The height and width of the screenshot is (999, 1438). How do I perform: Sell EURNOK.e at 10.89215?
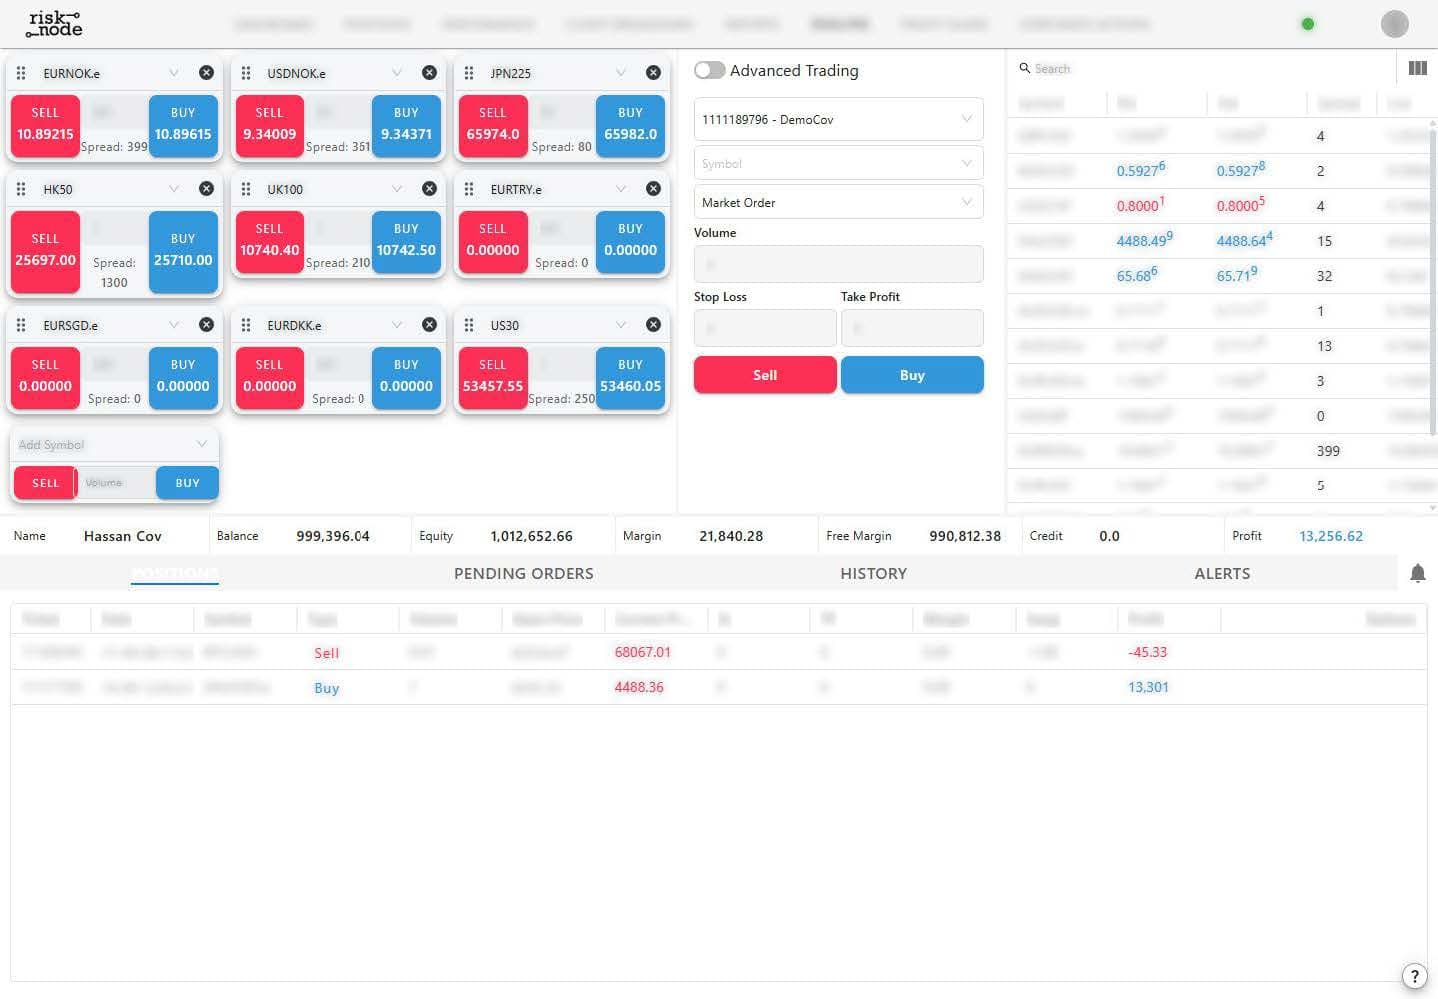pyautogui.click(x=45, y=127)
